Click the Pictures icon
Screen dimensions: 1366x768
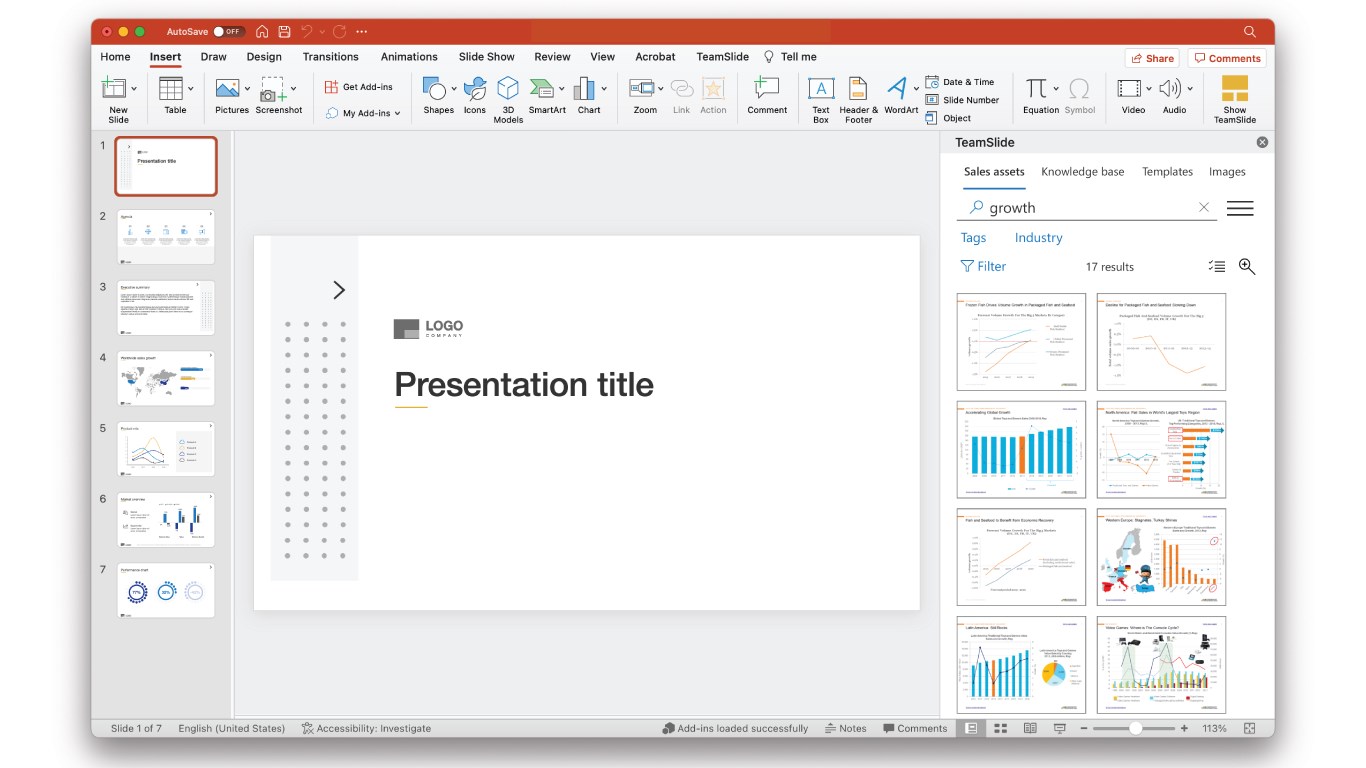pyautogui.click(x=227, y=88)
